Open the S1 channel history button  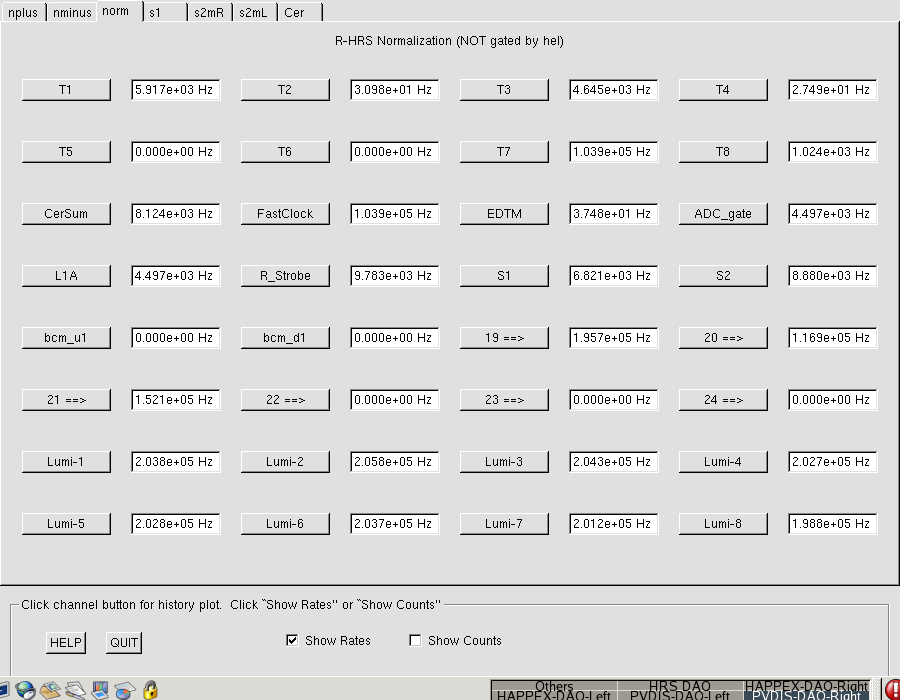[504, 275]
